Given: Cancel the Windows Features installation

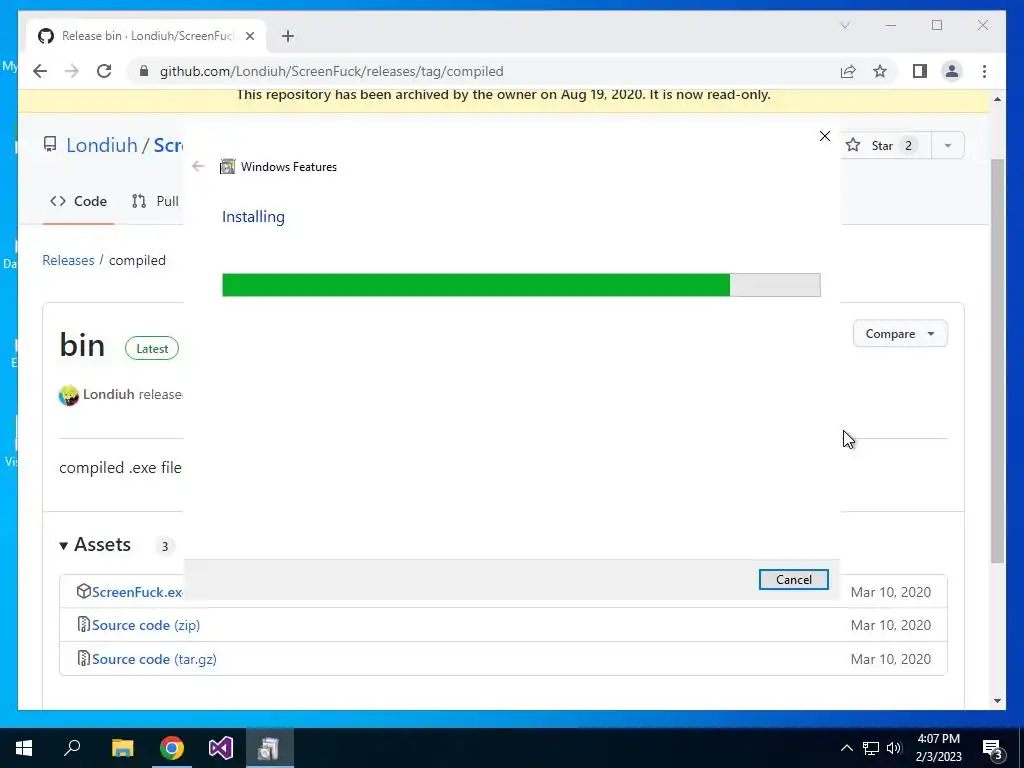Looking at the screenshot, I should click(x=793, y=579).
